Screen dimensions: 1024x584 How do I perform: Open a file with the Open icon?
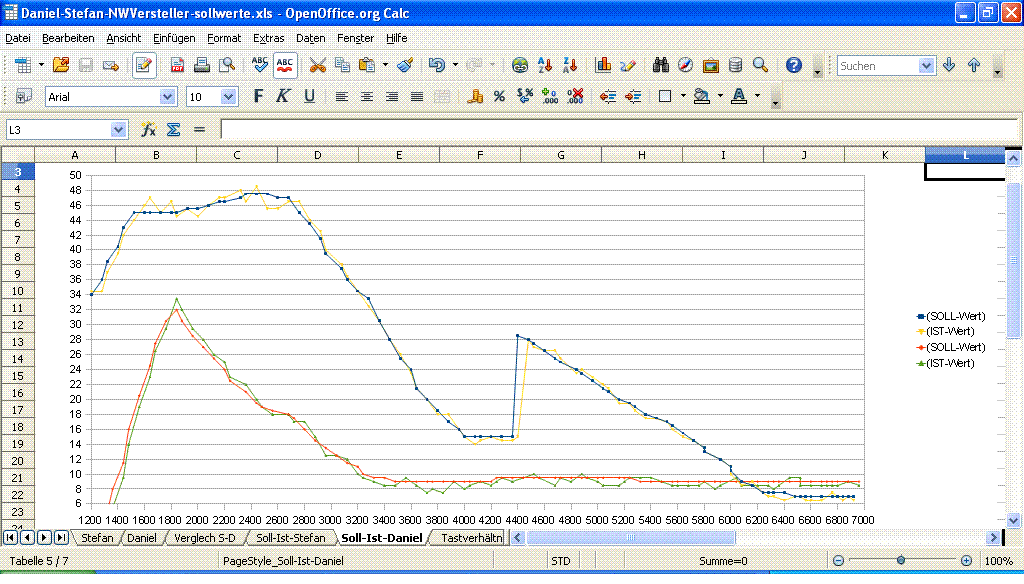[61, 65]
